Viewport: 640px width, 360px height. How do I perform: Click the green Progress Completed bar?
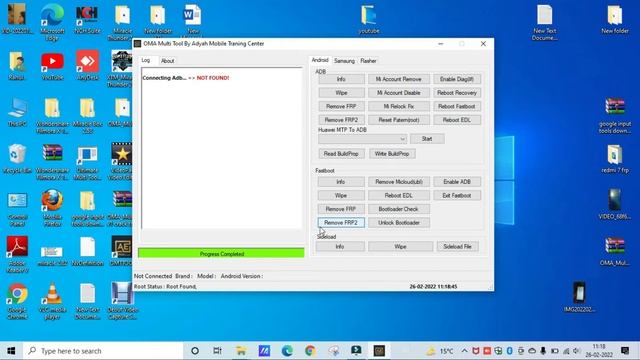[x=221, y=253]
